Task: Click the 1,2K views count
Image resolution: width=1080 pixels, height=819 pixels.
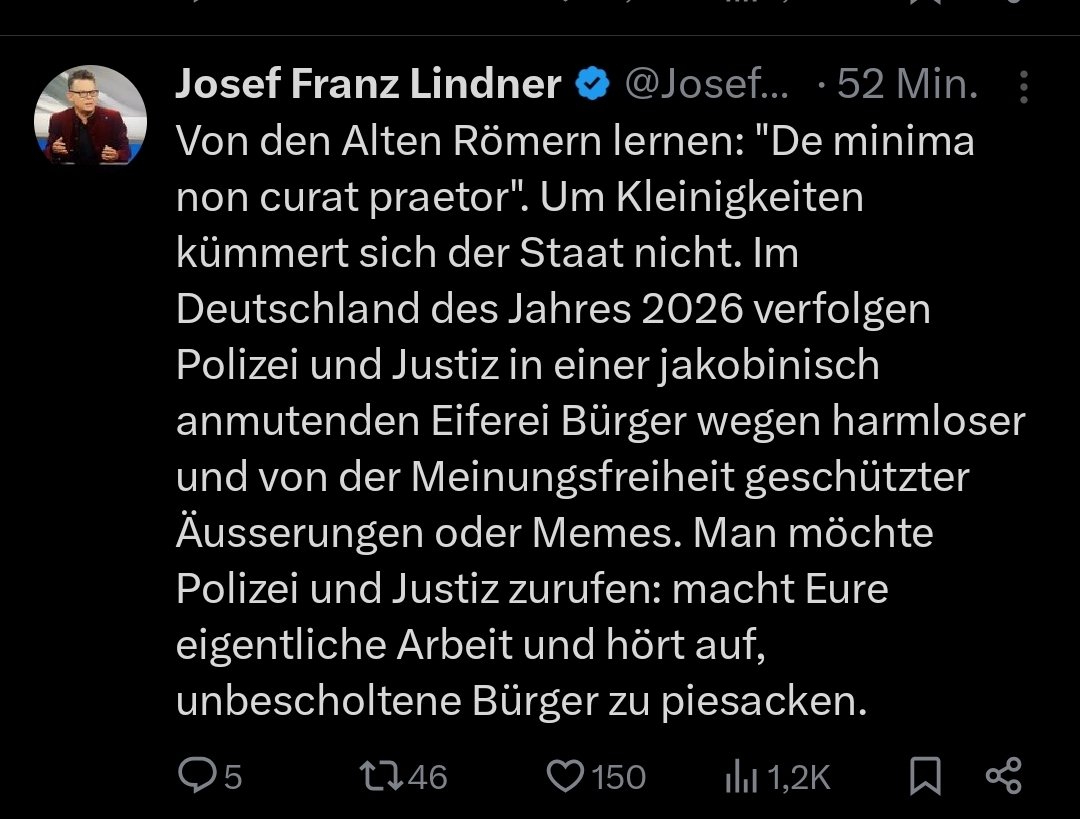Action: coord(798,777)
